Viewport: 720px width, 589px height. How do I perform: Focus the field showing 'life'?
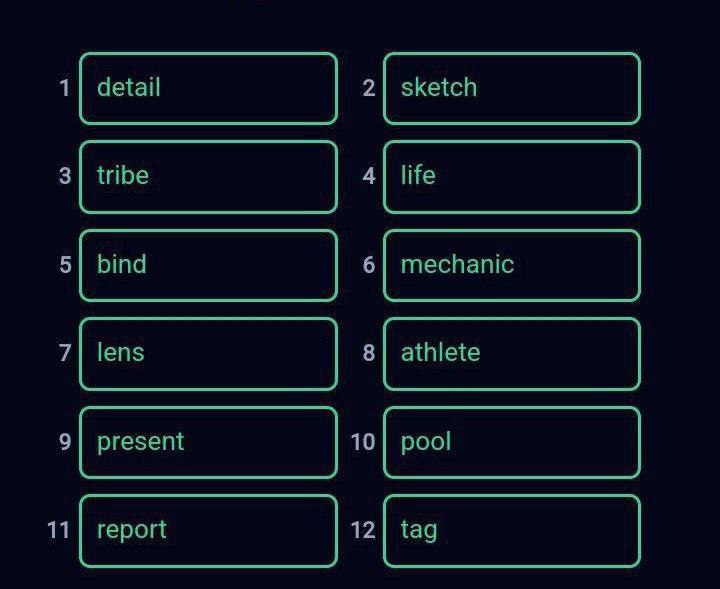[x=511, y=176]
